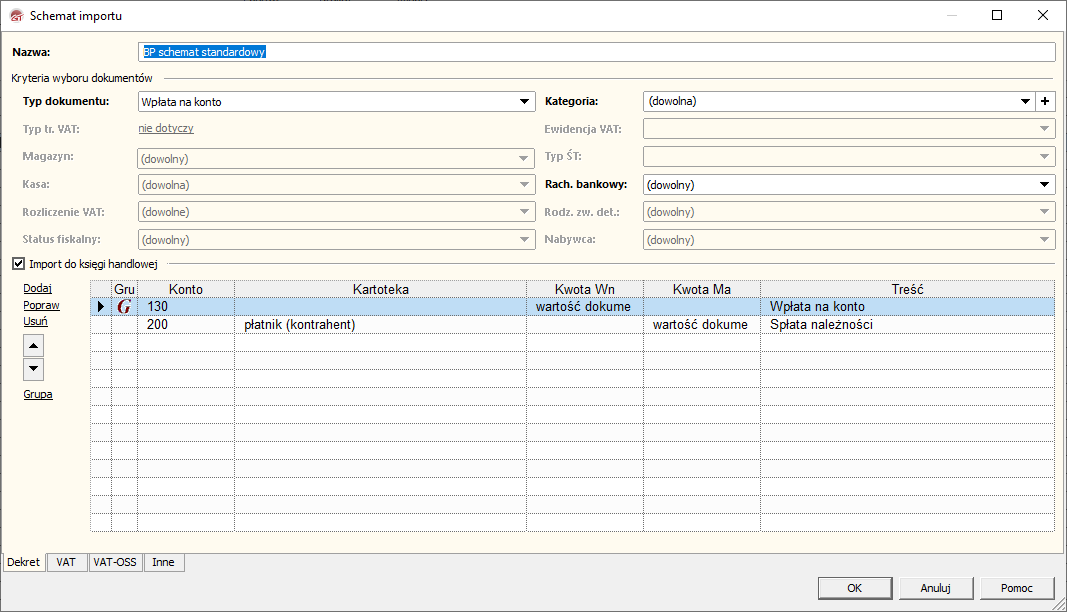Expand the Kategoria dropdown list
The height and width of the screenshot is (612, 1067).
pyautogui.click(x=1025, y=101)
